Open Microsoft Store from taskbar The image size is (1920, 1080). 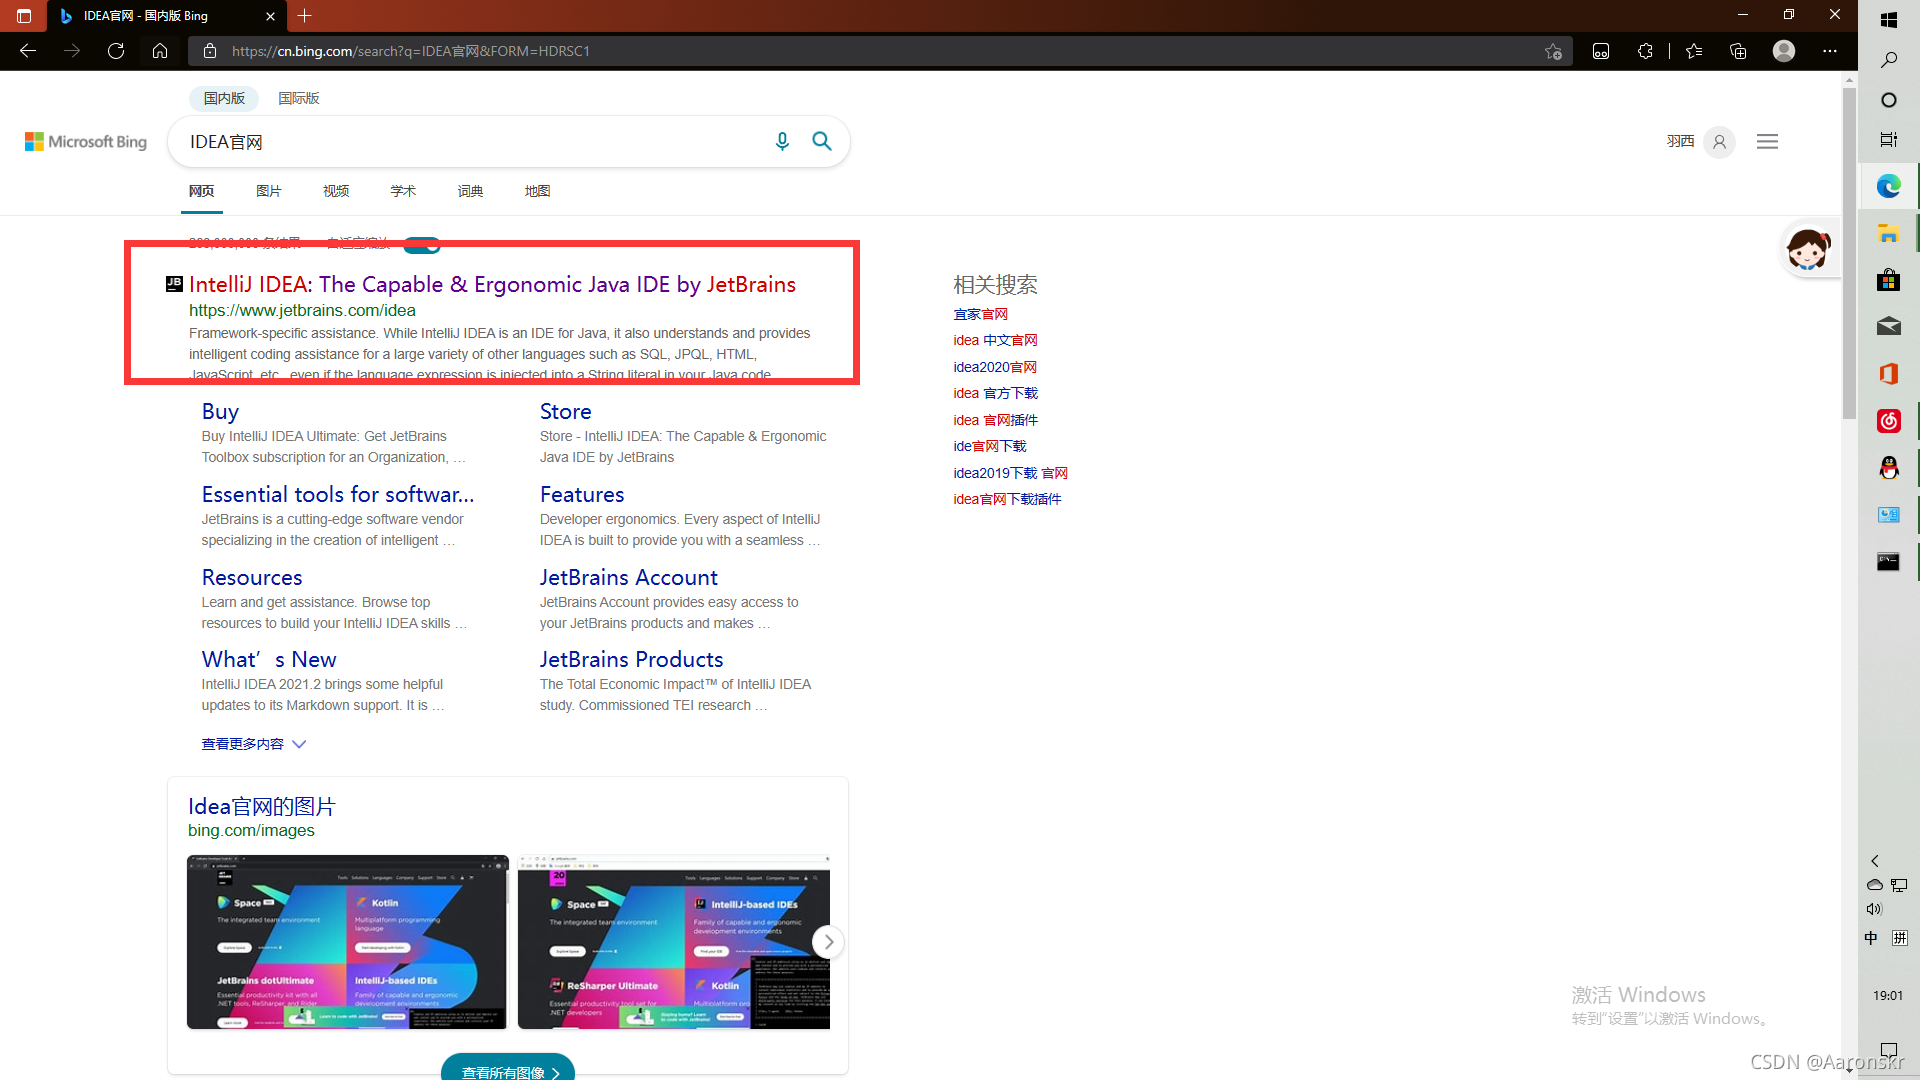1889,280
